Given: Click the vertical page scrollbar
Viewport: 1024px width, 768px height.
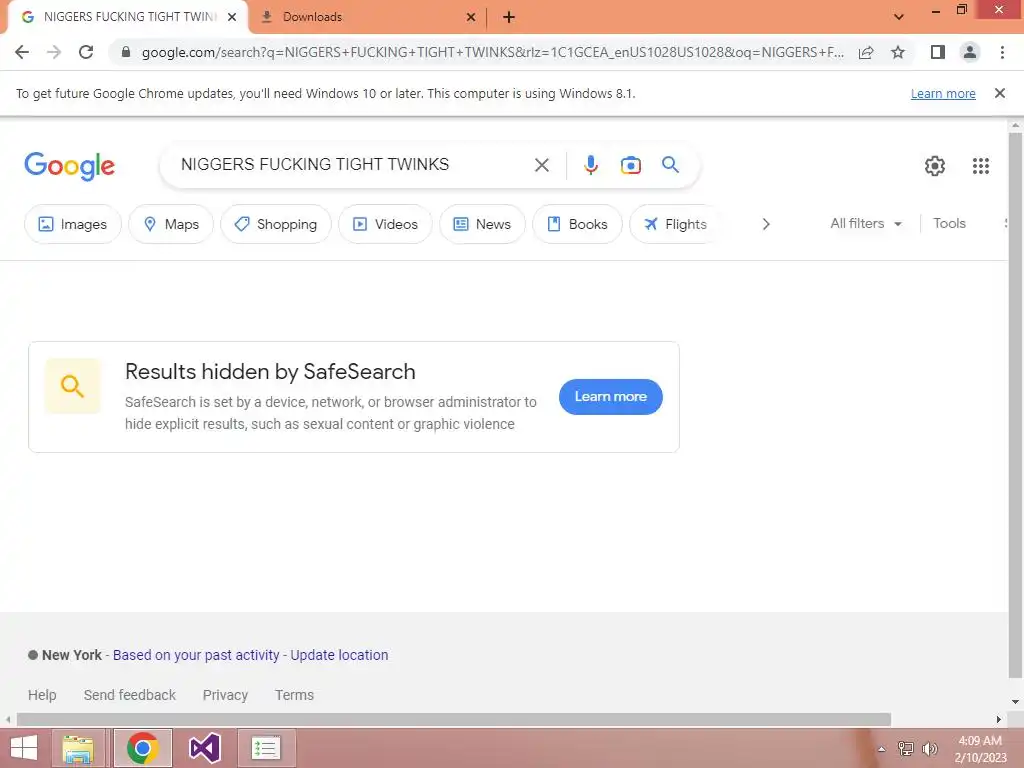Looking at the screenshot, I should pos(1015,405).
